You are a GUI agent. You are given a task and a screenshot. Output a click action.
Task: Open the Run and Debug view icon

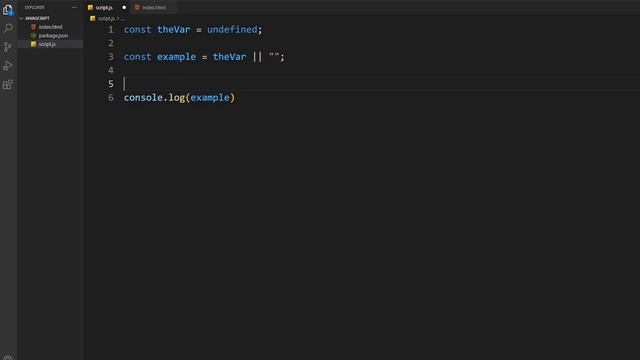(8, 66)
